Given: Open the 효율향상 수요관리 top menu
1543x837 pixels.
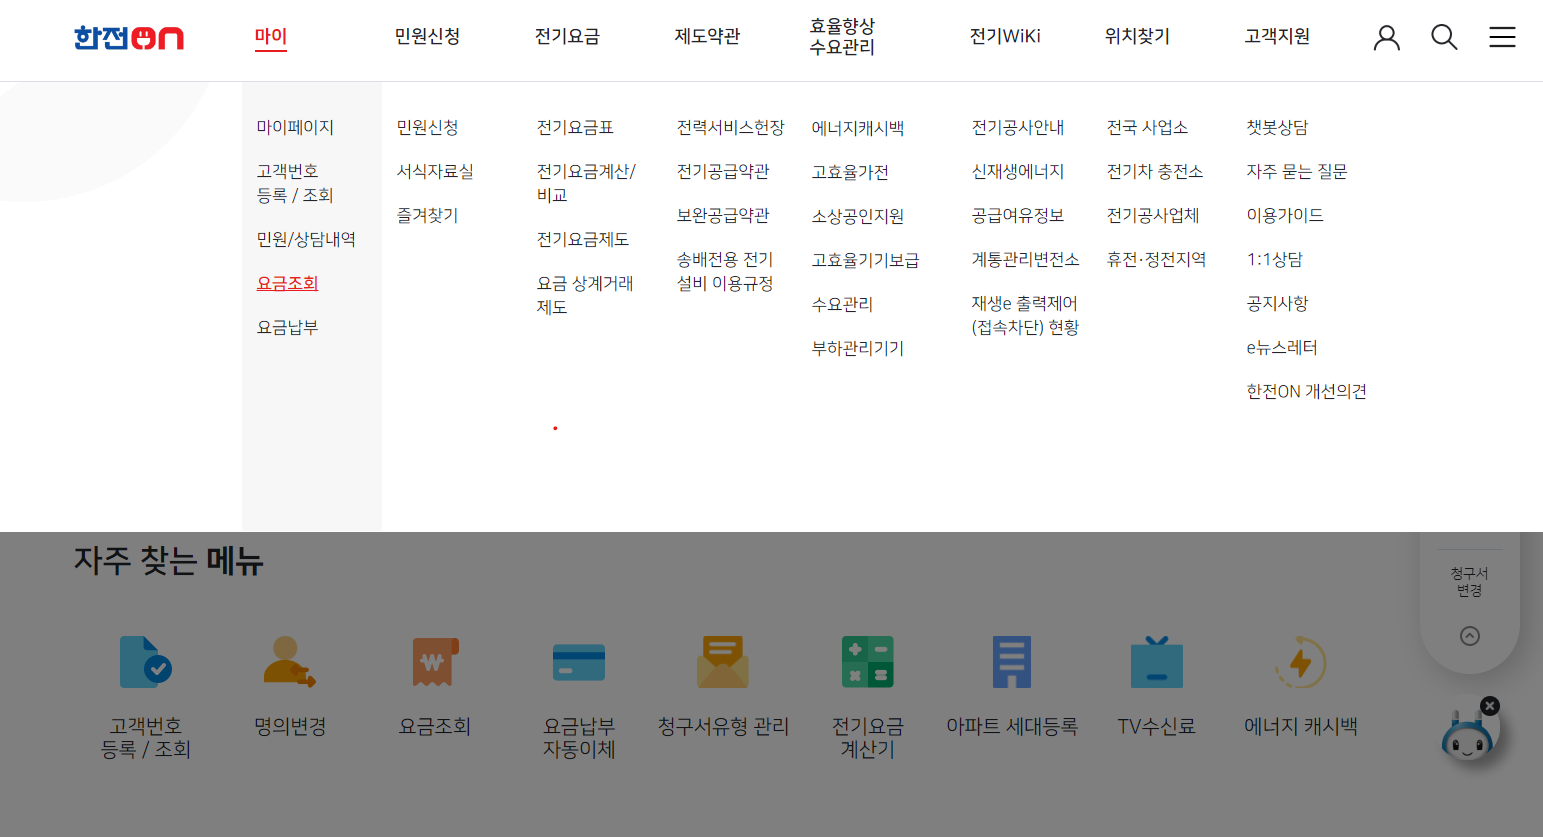Looking at the screenshot, I should click(x=842, y=37).
